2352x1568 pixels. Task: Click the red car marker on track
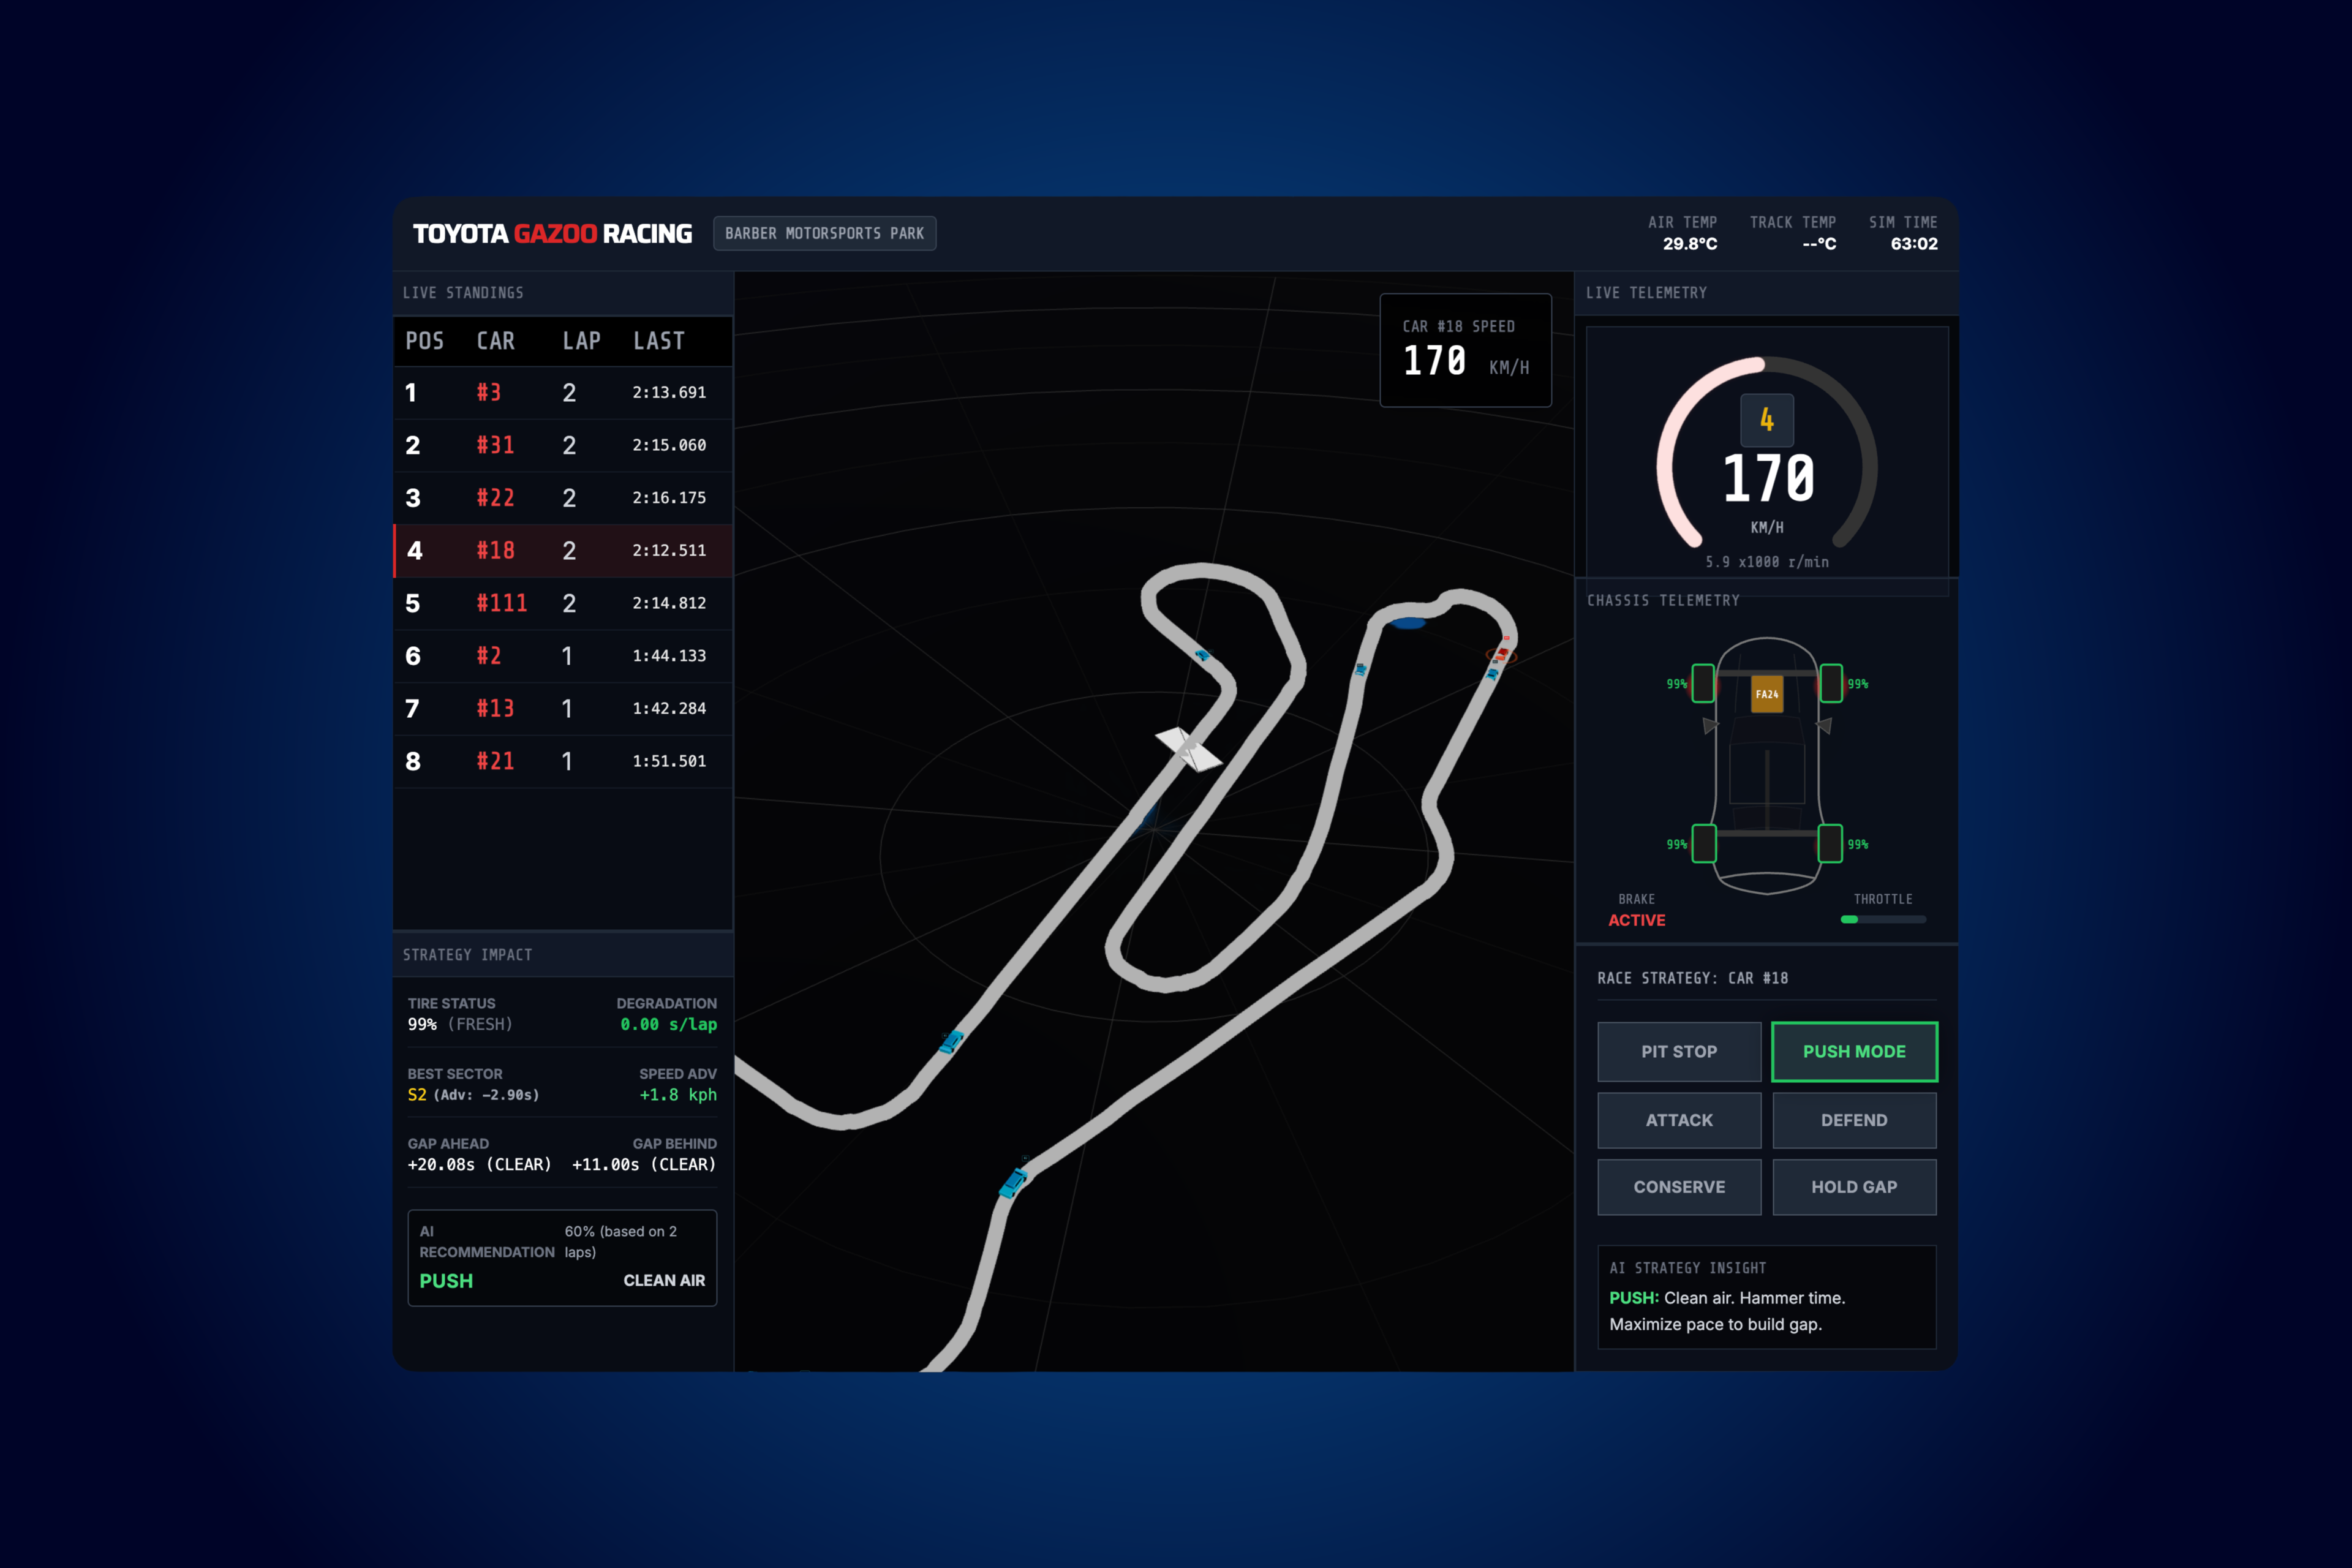pyautogui.click(x=1502, y=654)
